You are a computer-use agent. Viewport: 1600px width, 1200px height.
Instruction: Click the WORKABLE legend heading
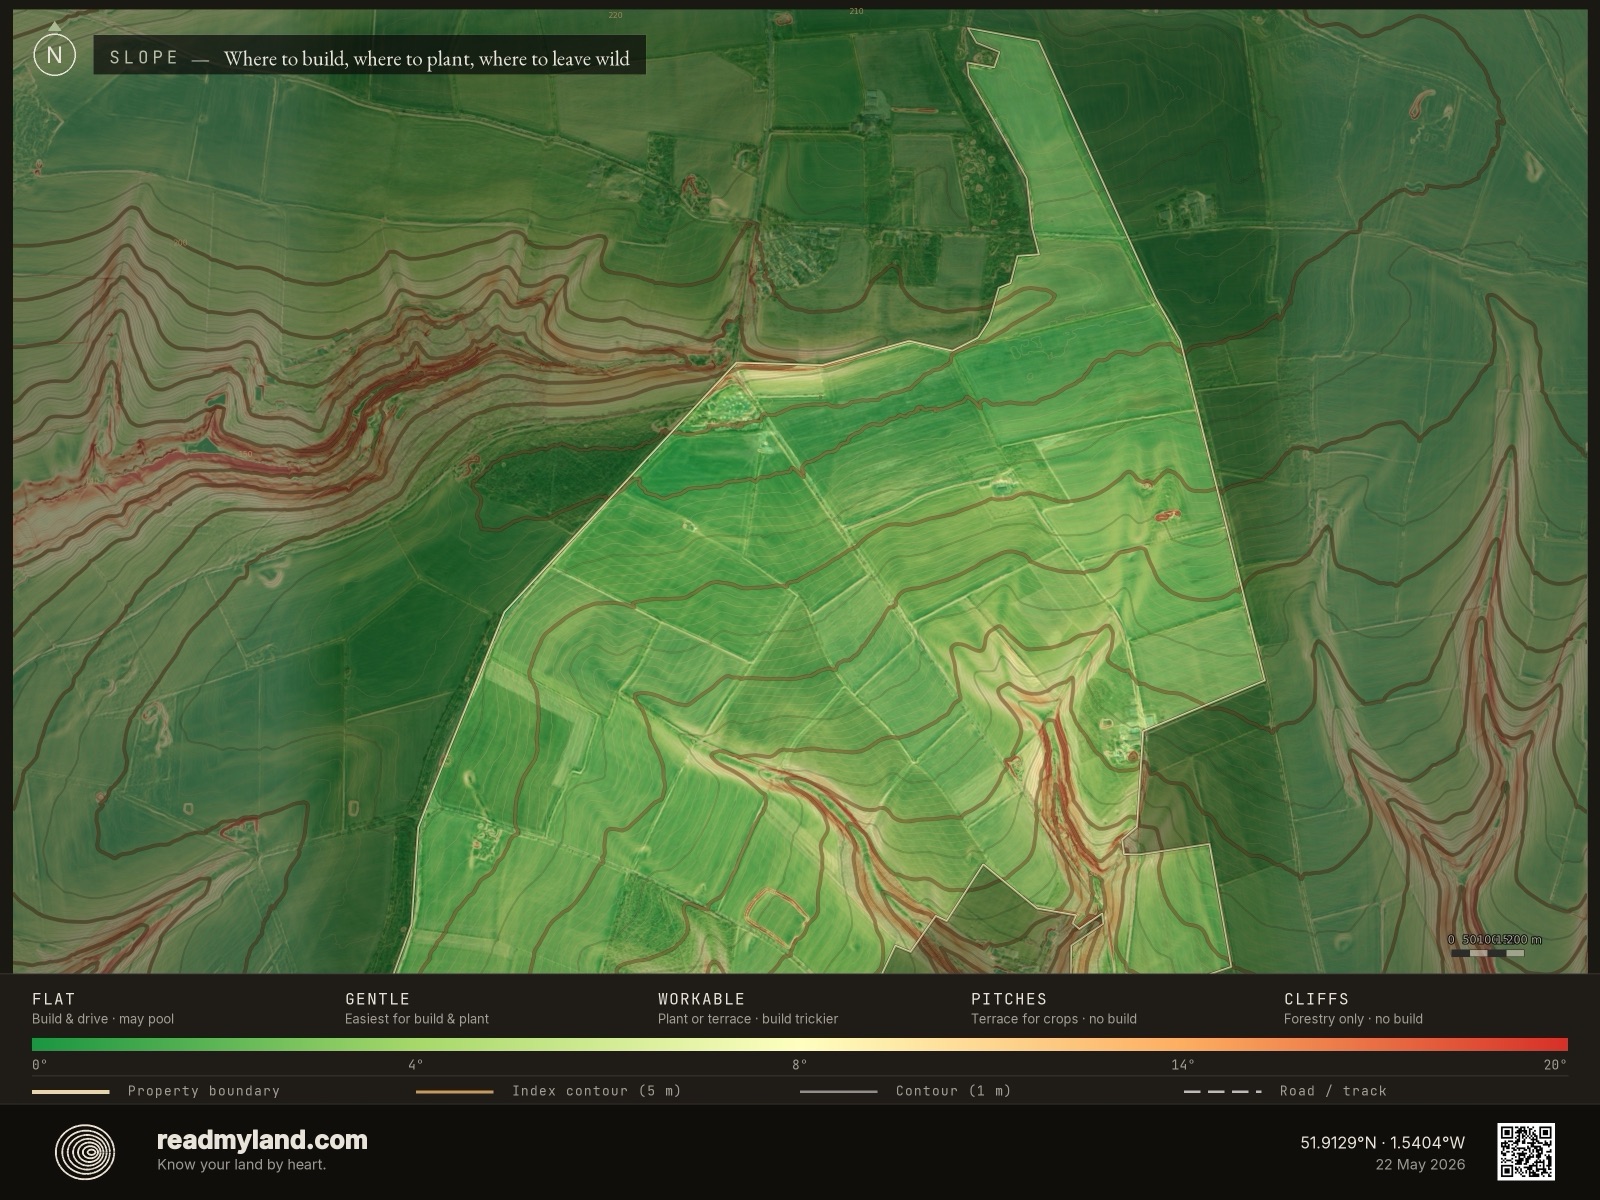pyautogui.click(x=701, y=999)
